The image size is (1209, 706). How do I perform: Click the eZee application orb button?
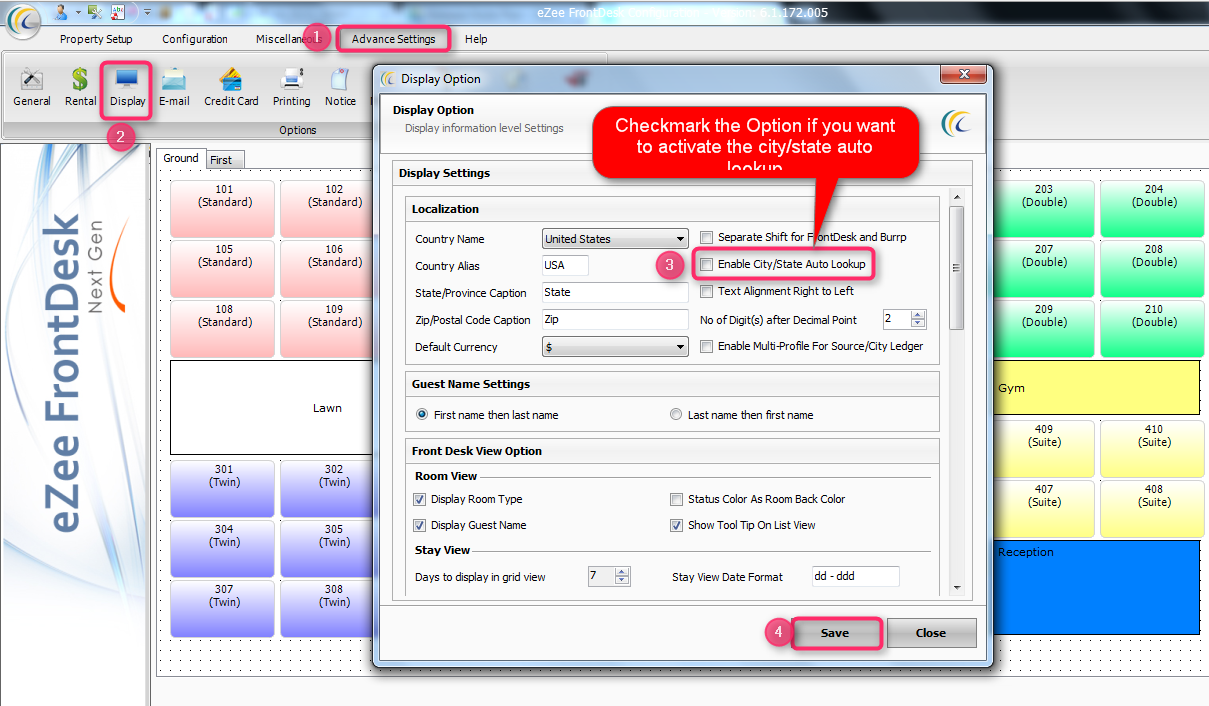(23, 20)
